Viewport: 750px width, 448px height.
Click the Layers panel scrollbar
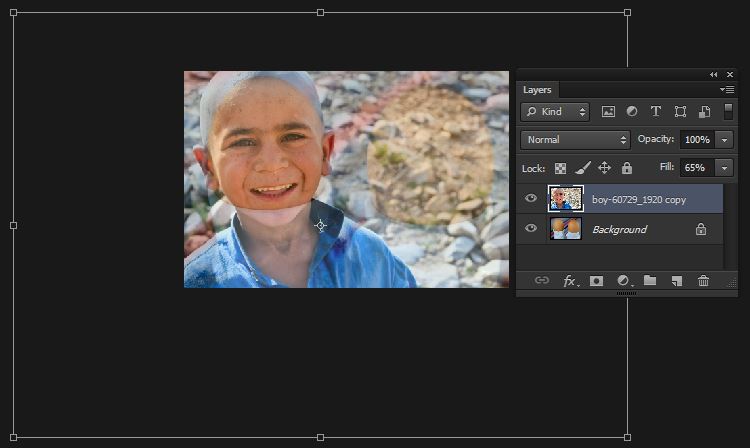tap(729, 226)
